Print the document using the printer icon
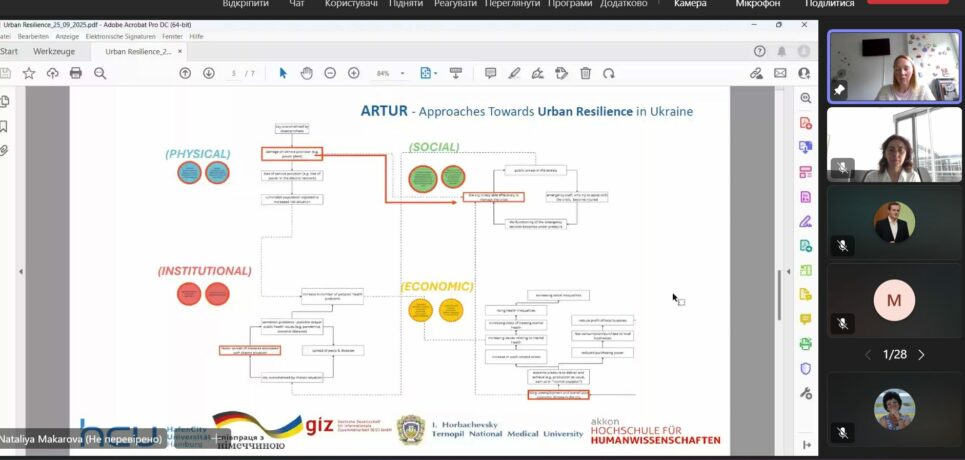 click(x=76, y=73)
